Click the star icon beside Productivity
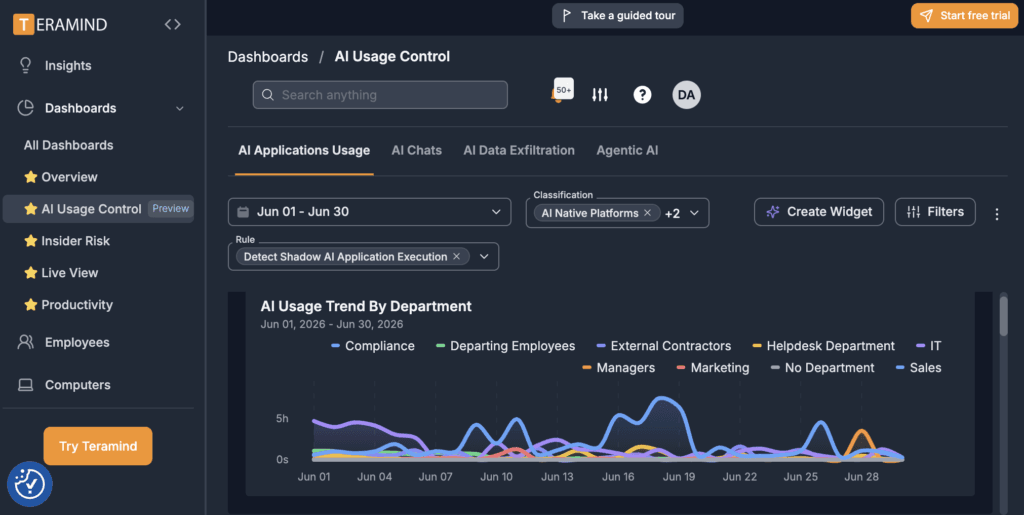This screenshot has height=515, width=1024. 31,305
